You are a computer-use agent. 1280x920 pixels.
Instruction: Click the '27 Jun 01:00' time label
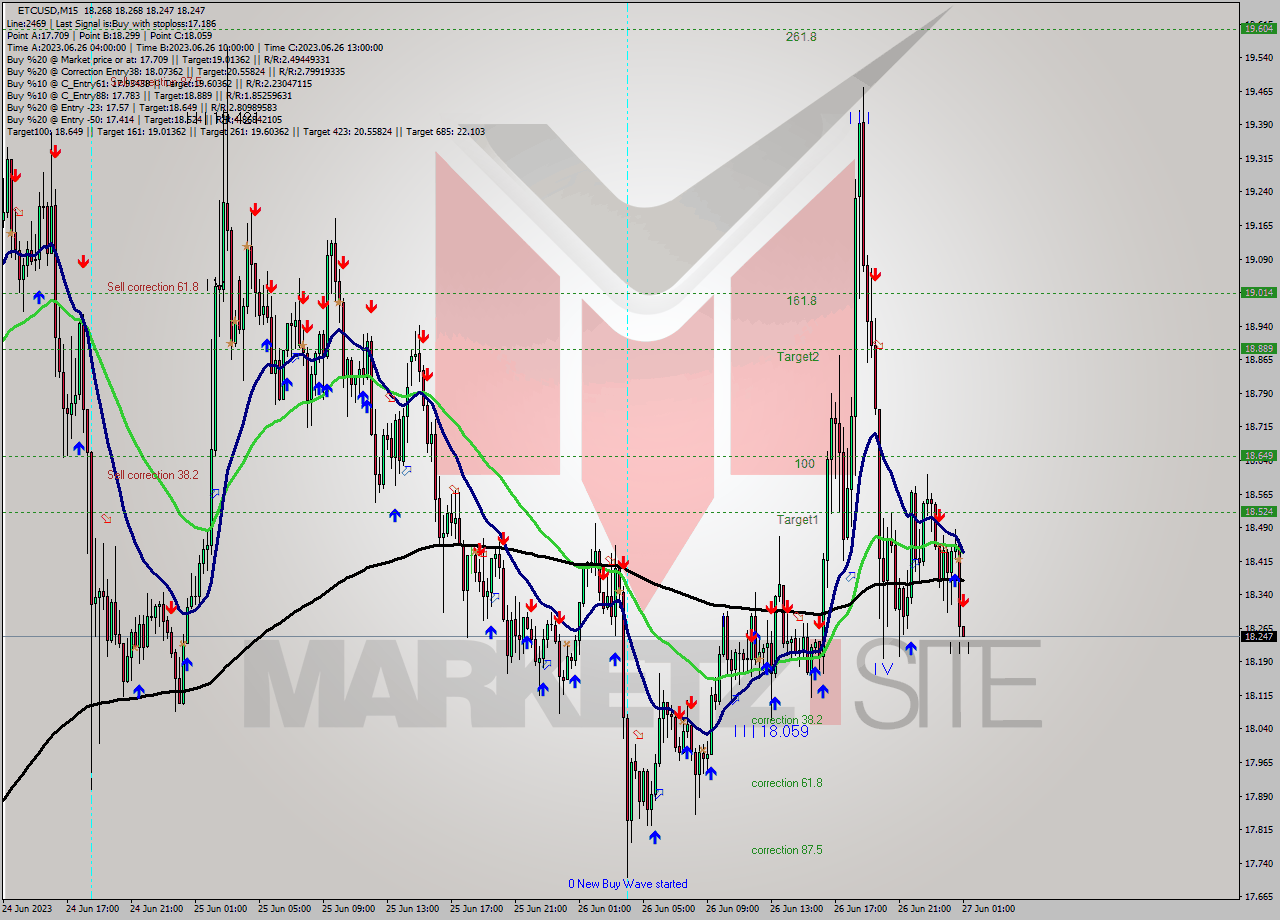tap(987, 909)
